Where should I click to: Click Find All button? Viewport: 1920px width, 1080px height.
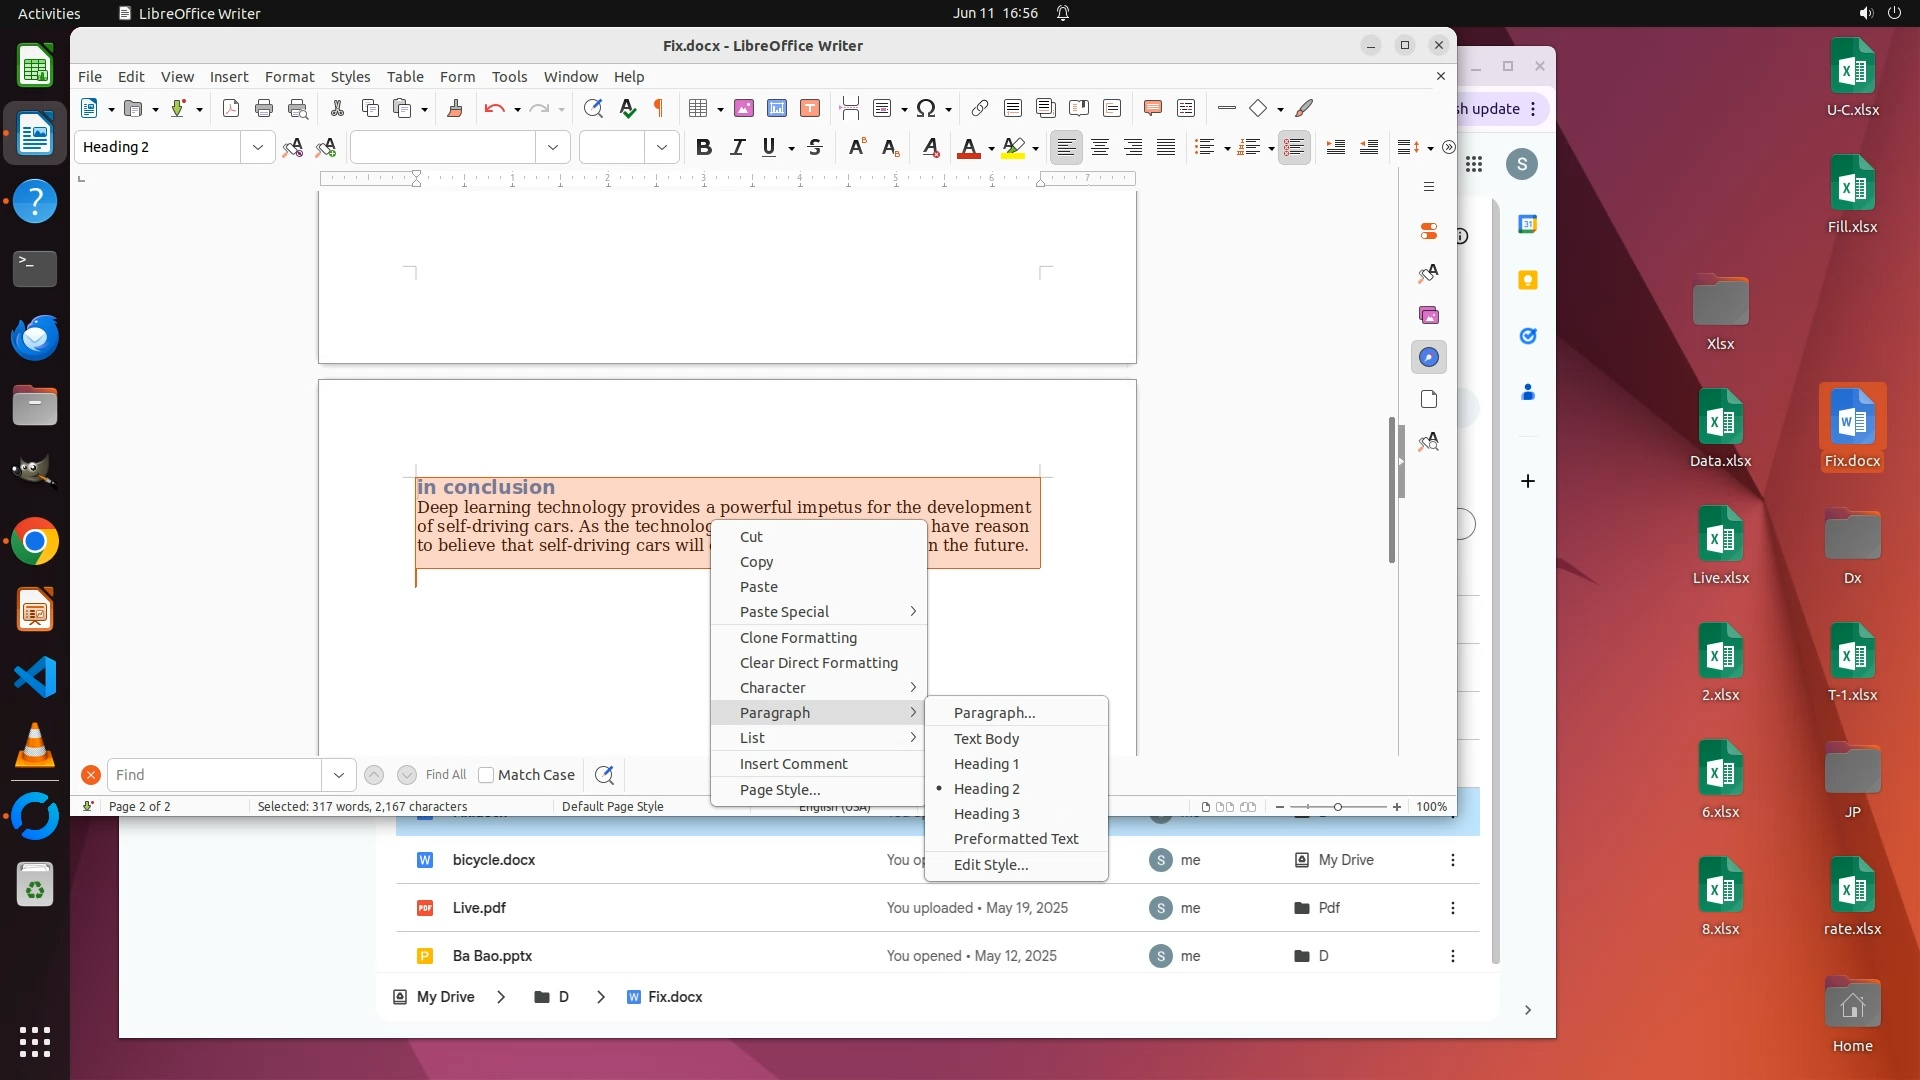pyautogui.click(x=445, y=775)
